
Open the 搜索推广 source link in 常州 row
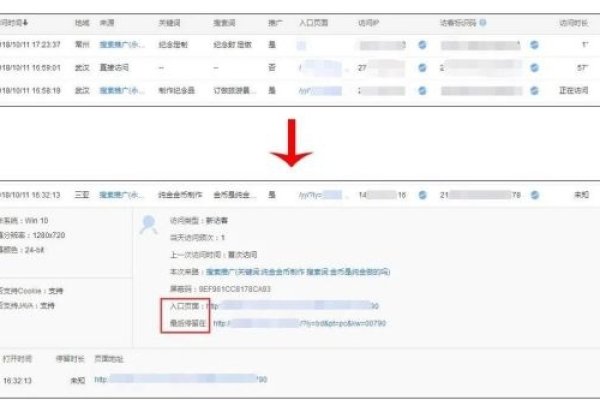[122, 45]
